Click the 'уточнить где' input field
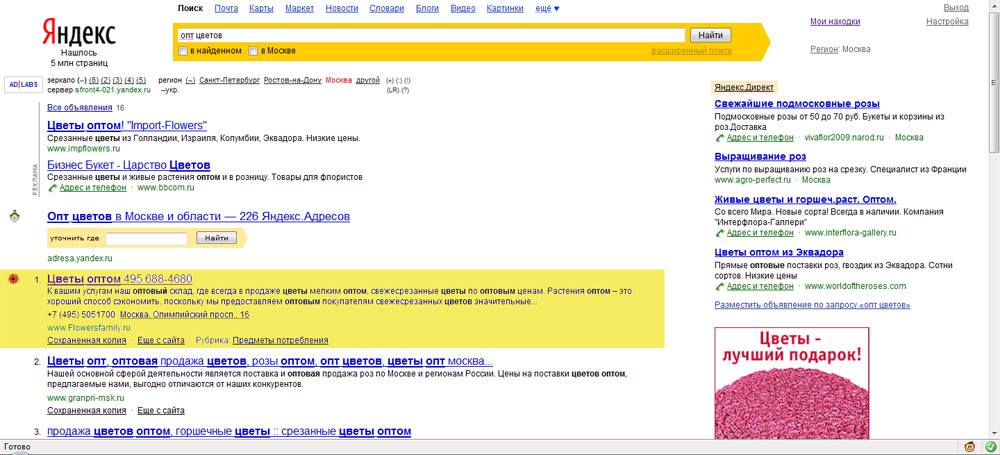1000x455 pixels. coord(147,239)
